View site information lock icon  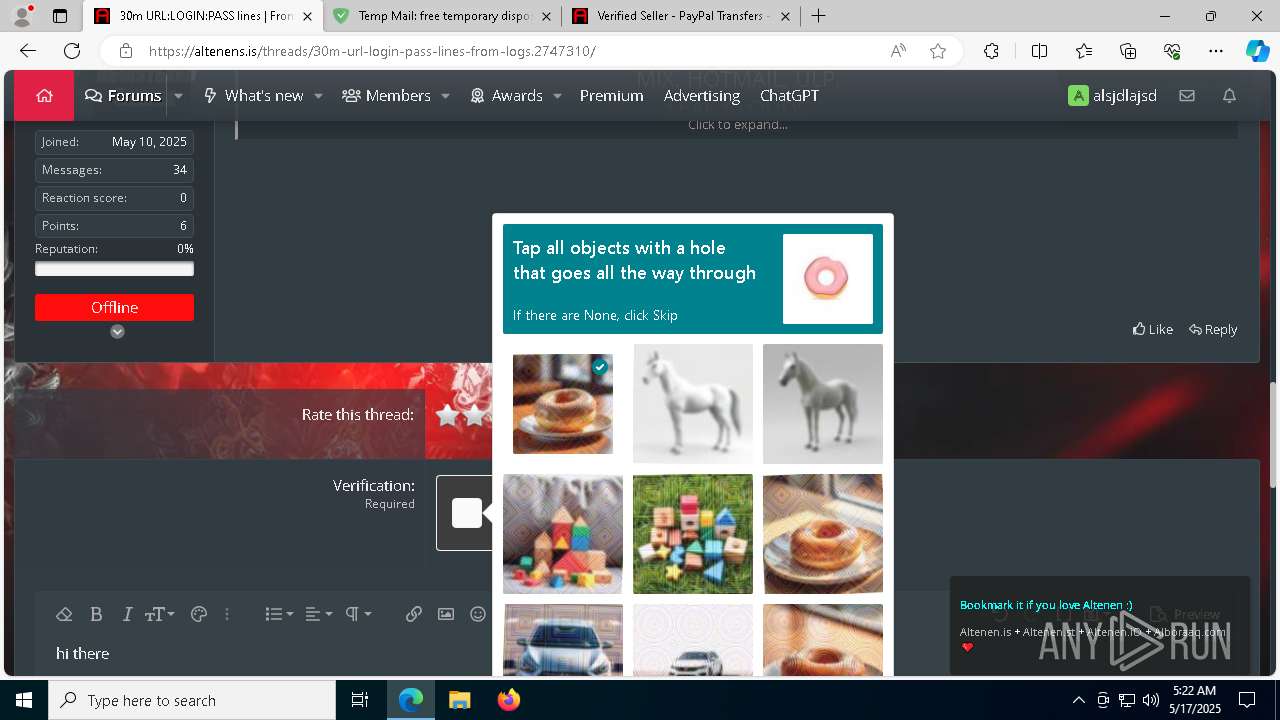[x=126, y=51]
